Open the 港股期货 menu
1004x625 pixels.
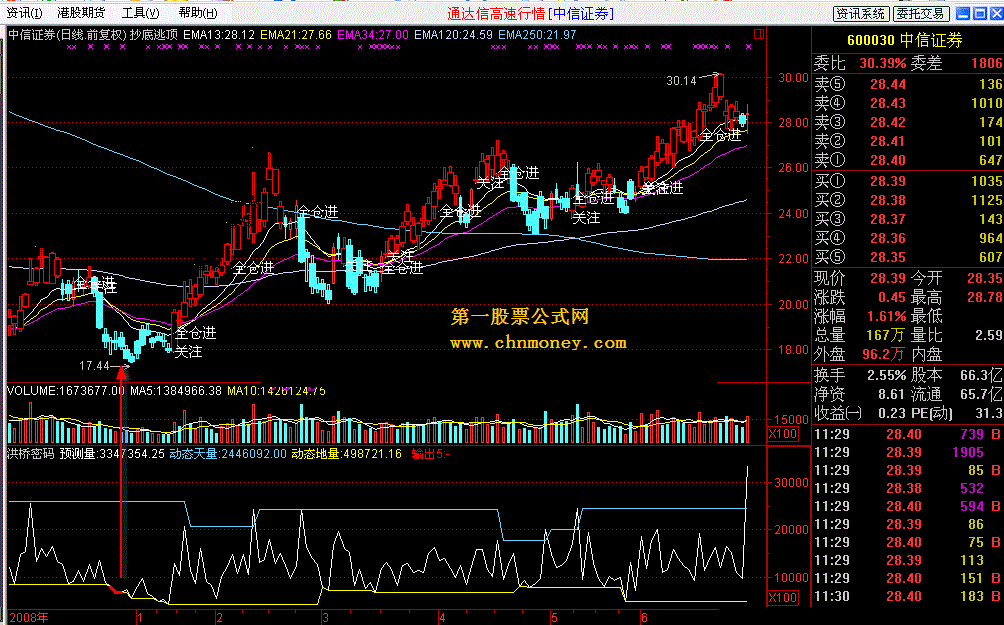[80, 13]
